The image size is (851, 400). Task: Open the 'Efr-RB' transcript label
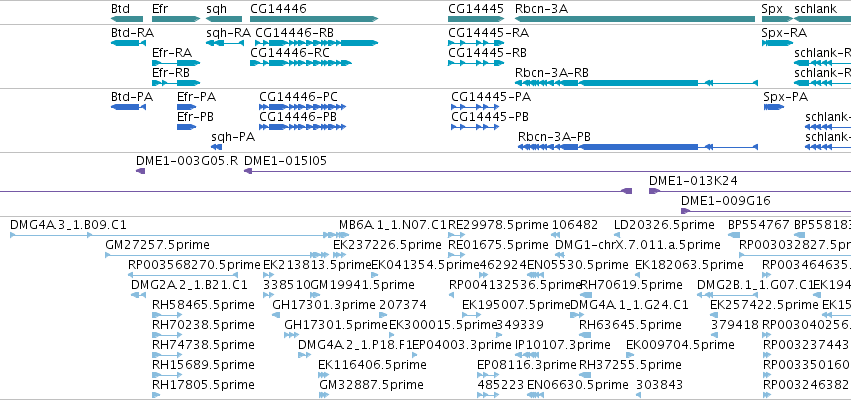tap(171, 73)
